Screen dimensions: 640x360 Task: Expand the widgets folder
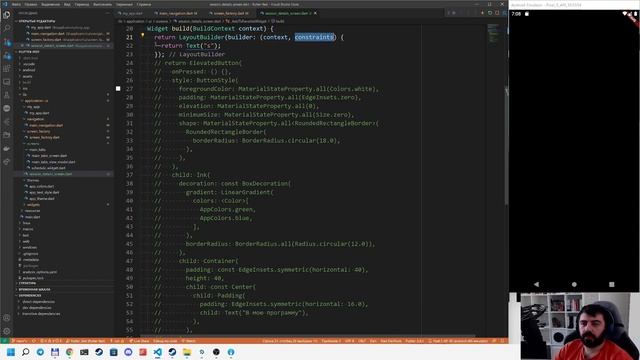point(33,205)
